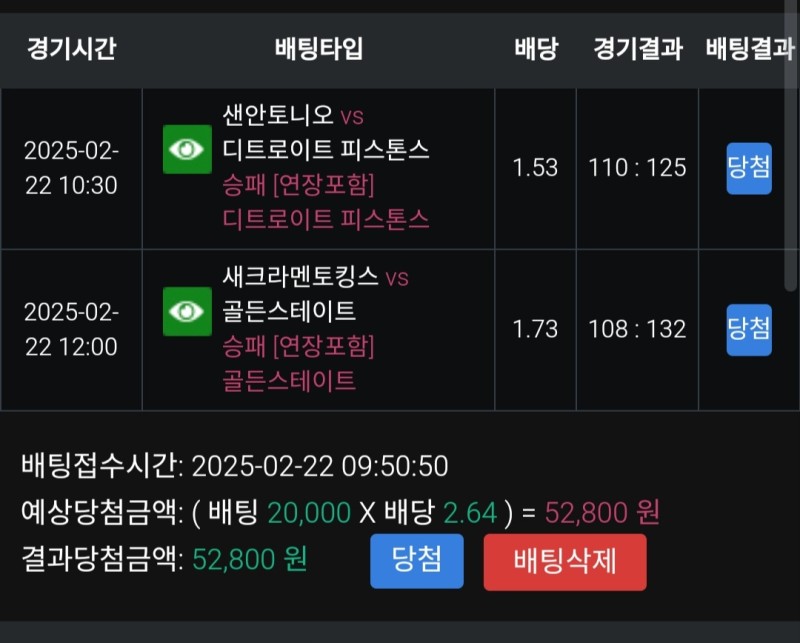Select the 경기시간 column header

pos(71,49)
